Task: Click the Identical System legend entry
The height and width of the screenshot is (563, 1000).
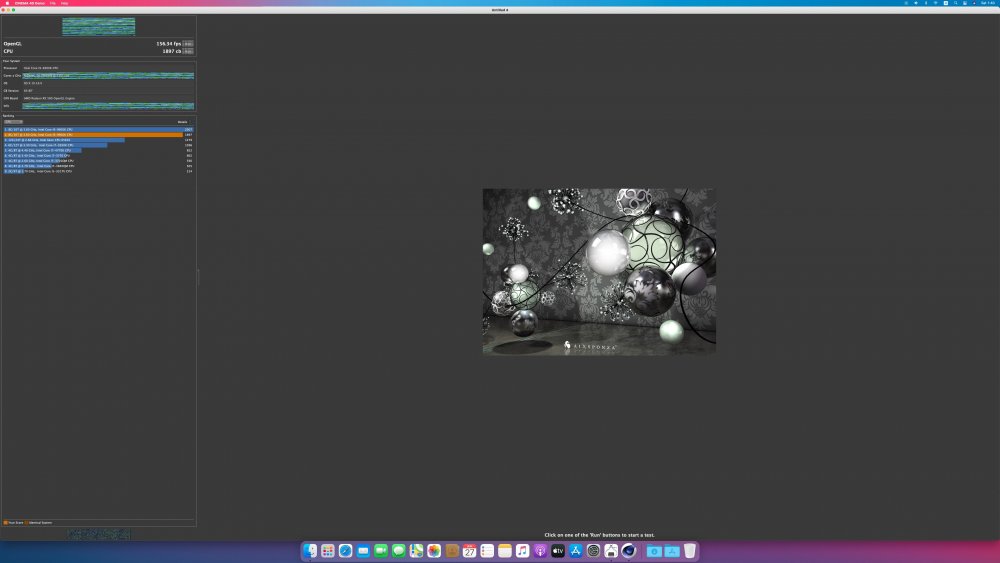Action: (x=40, y=523)
